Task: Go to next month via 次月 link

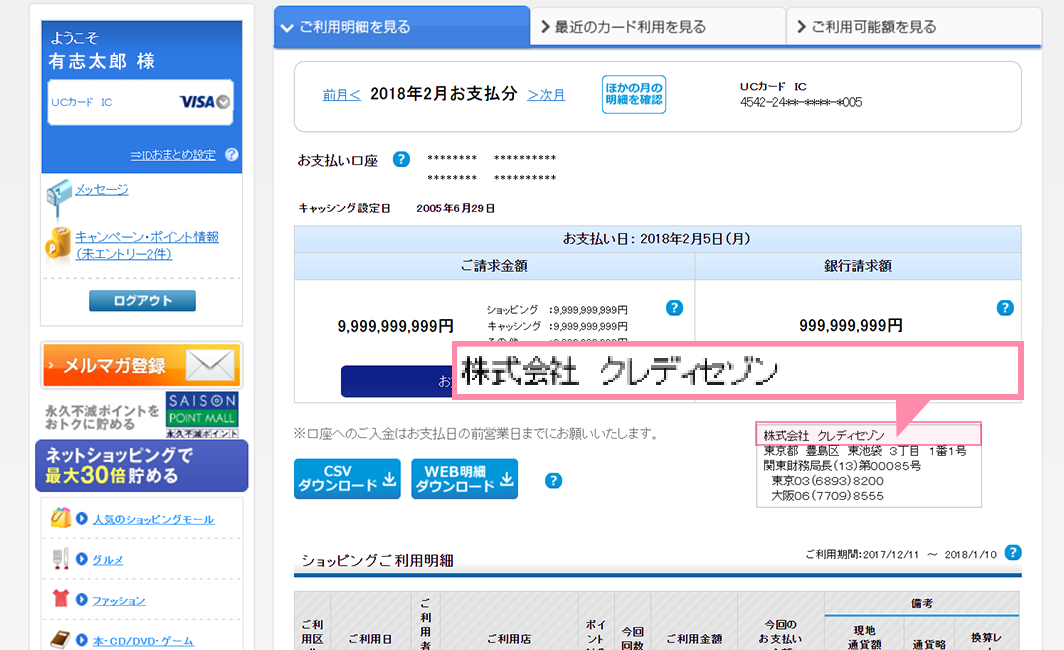Action: (x=546, y=95)
